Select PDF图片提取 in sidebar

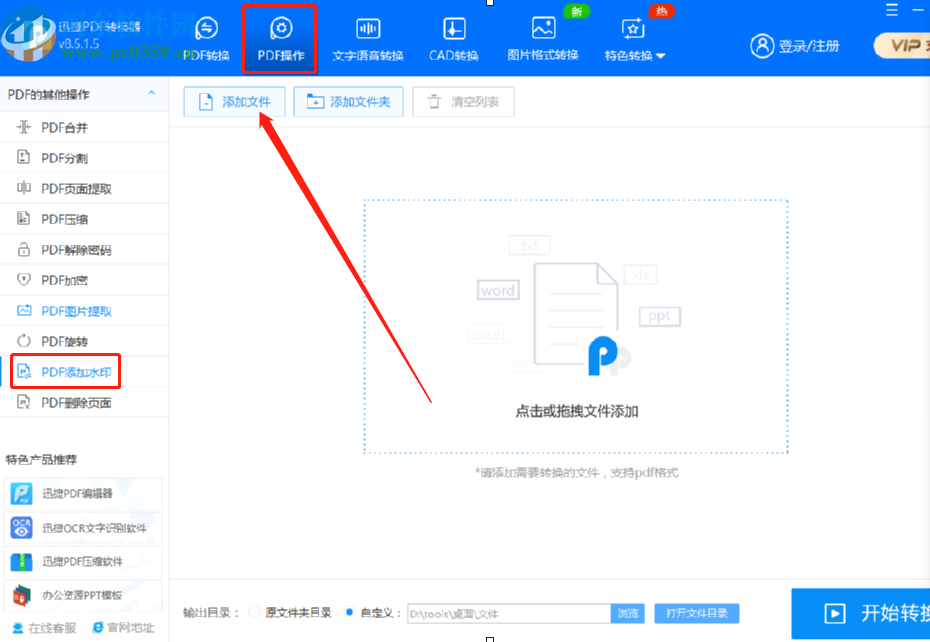point(84,311)
